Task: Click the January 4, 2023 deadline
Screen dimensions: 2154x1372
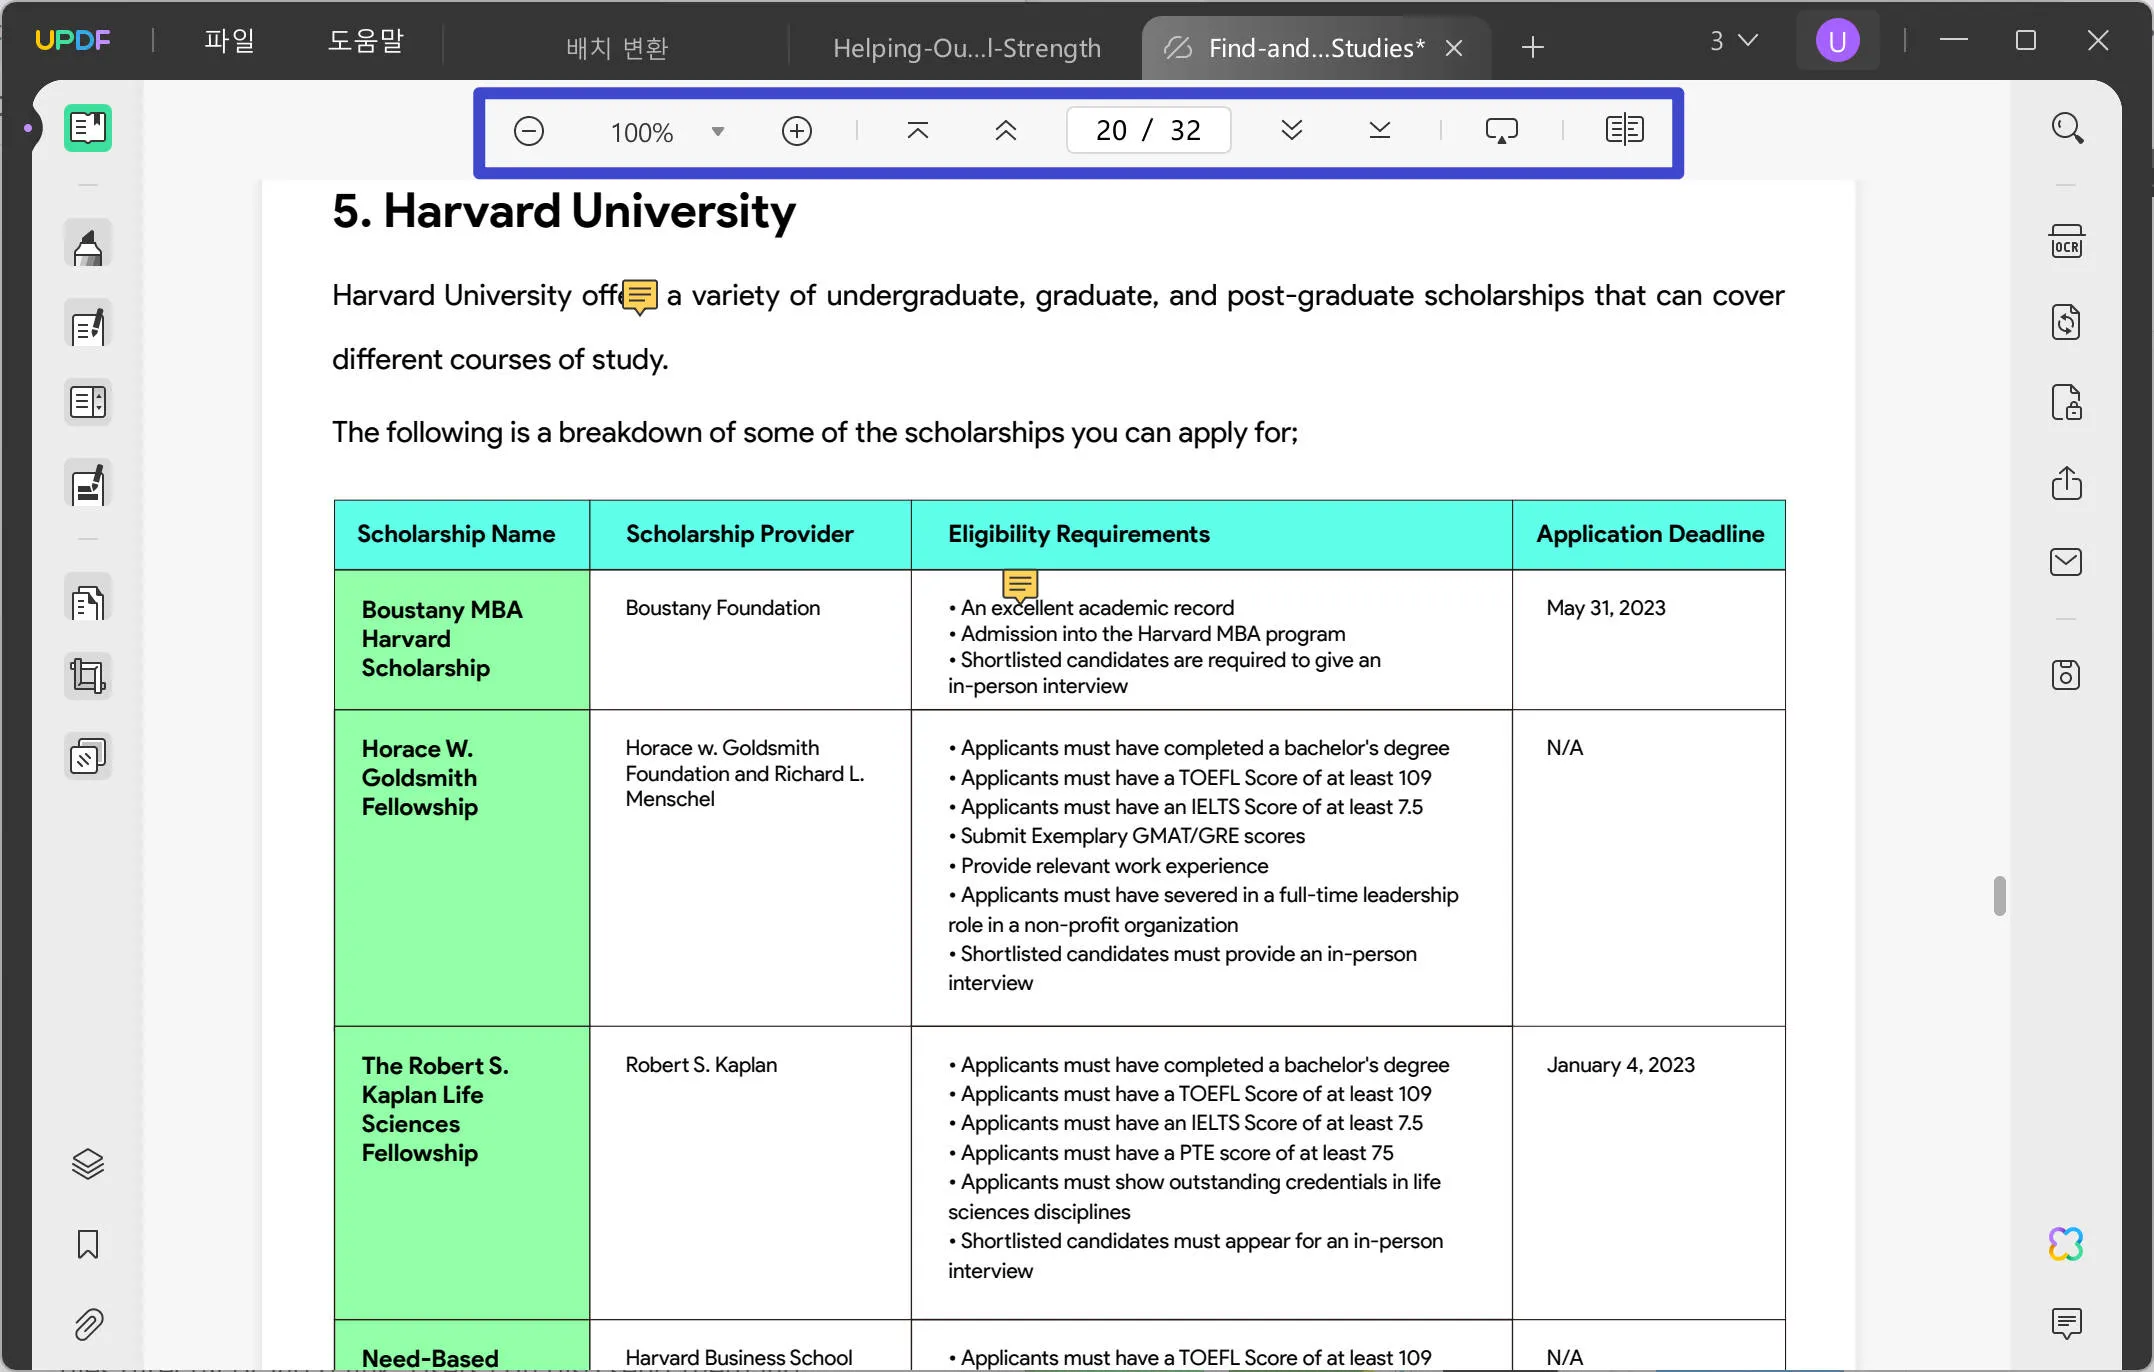Action: (1620, 1065)
